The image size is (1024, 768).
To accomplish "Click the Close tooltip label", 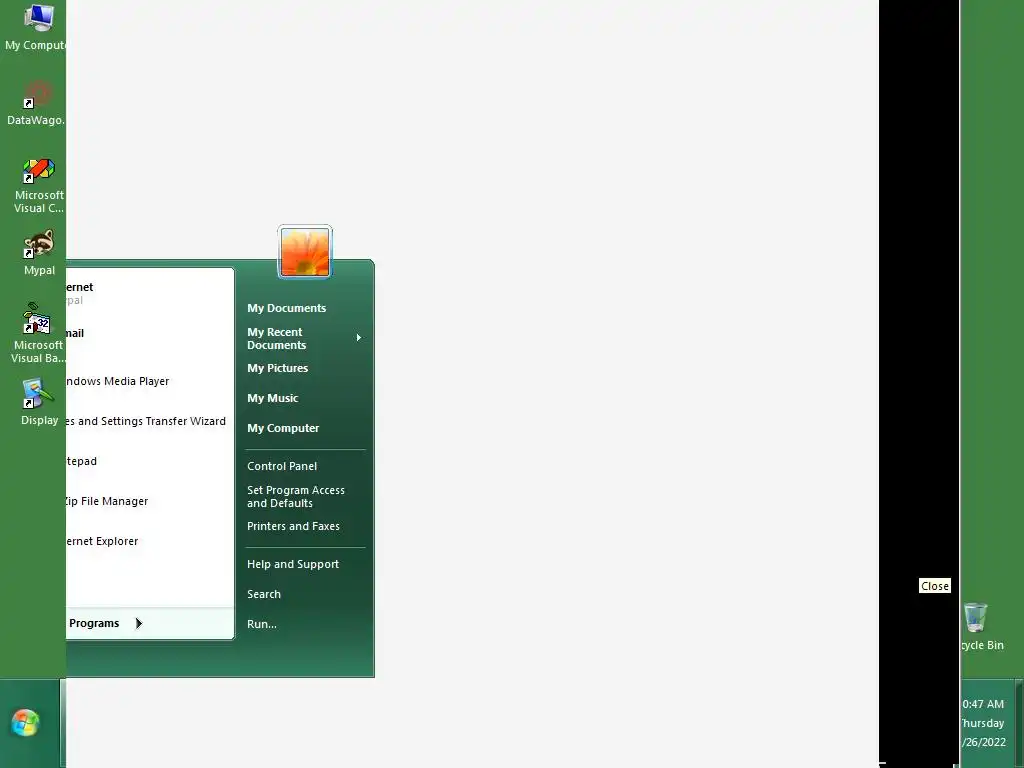I will [935, 586].
